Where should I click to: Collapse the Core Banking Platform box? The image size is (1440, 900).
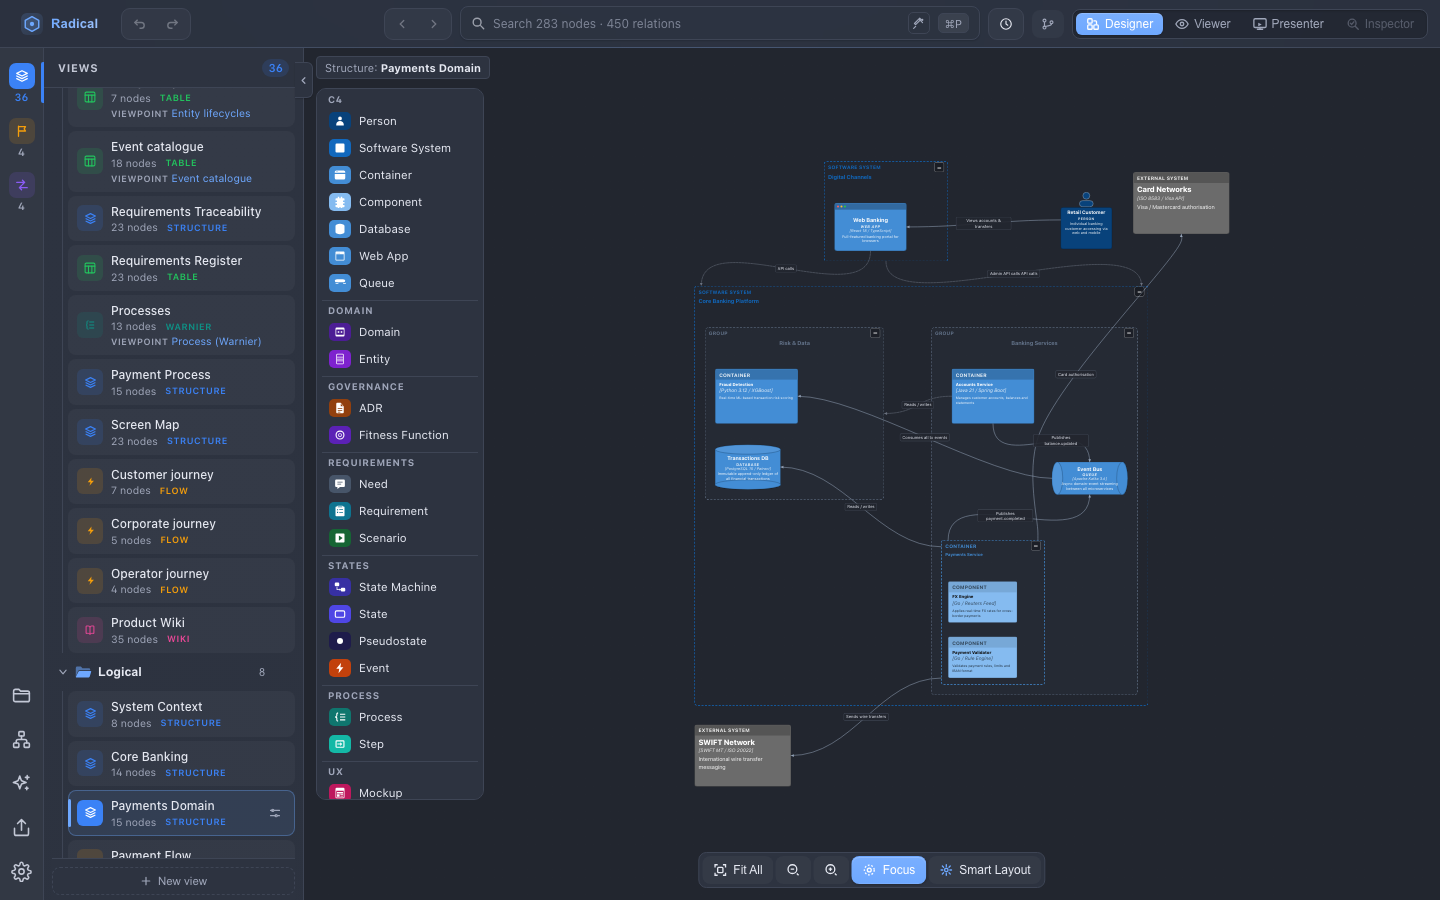pos(1139,292)
